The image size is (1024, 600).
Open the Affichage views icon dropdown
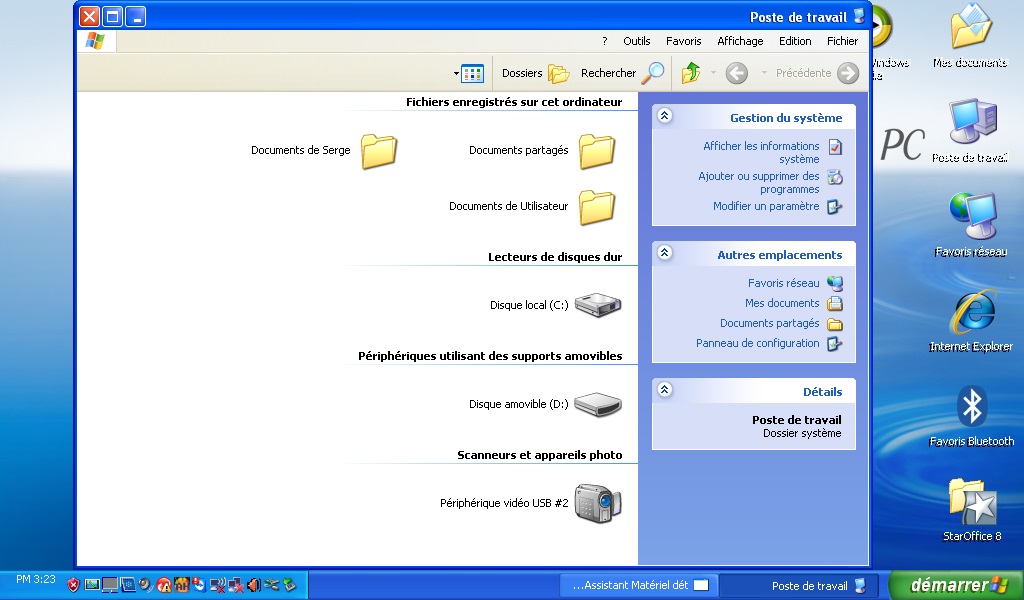click(x=468, y=73)
